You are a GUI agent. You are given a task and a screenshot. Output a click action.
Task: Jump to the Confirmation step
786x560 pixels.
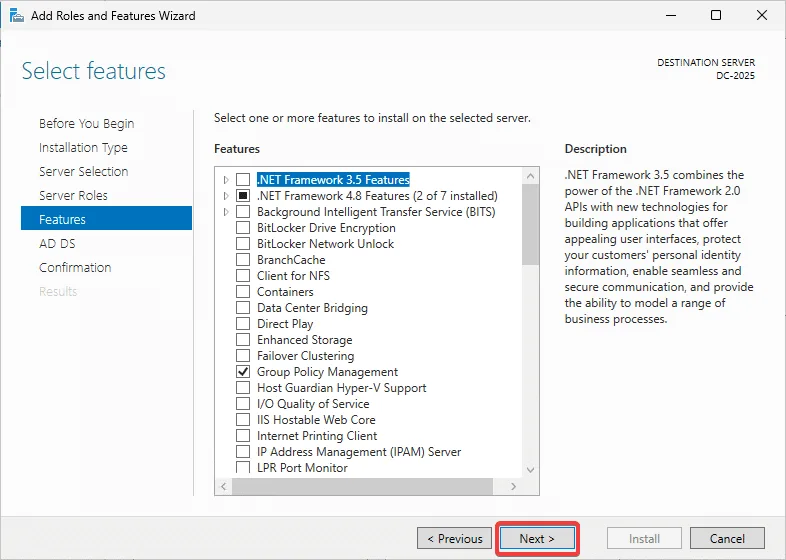tap(75, 268)
